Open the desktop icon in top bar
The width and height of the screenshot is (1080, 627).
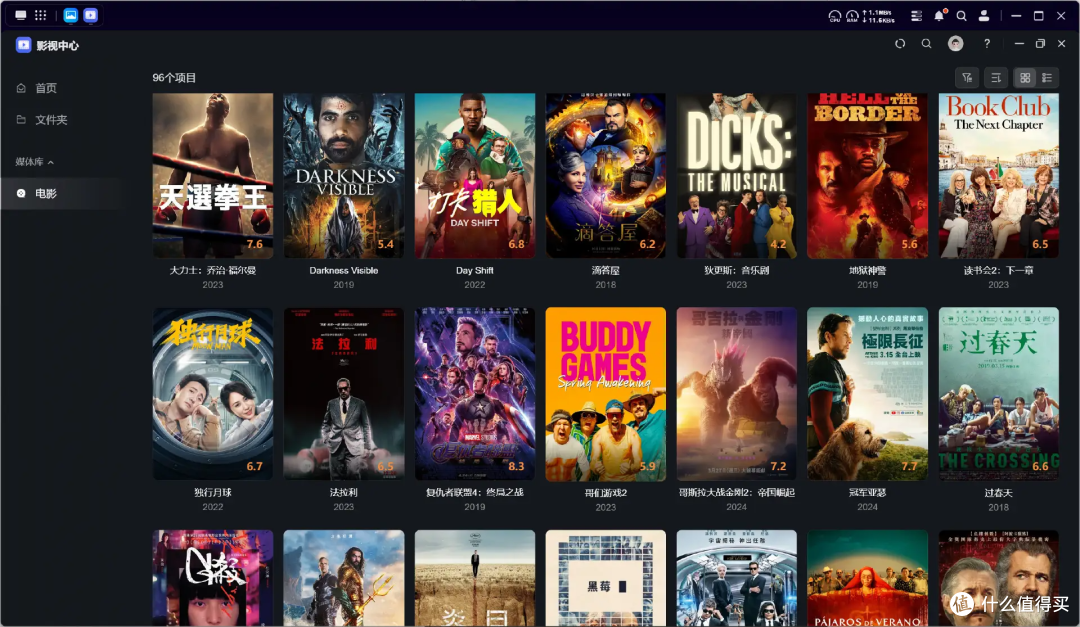pos(21,15)
